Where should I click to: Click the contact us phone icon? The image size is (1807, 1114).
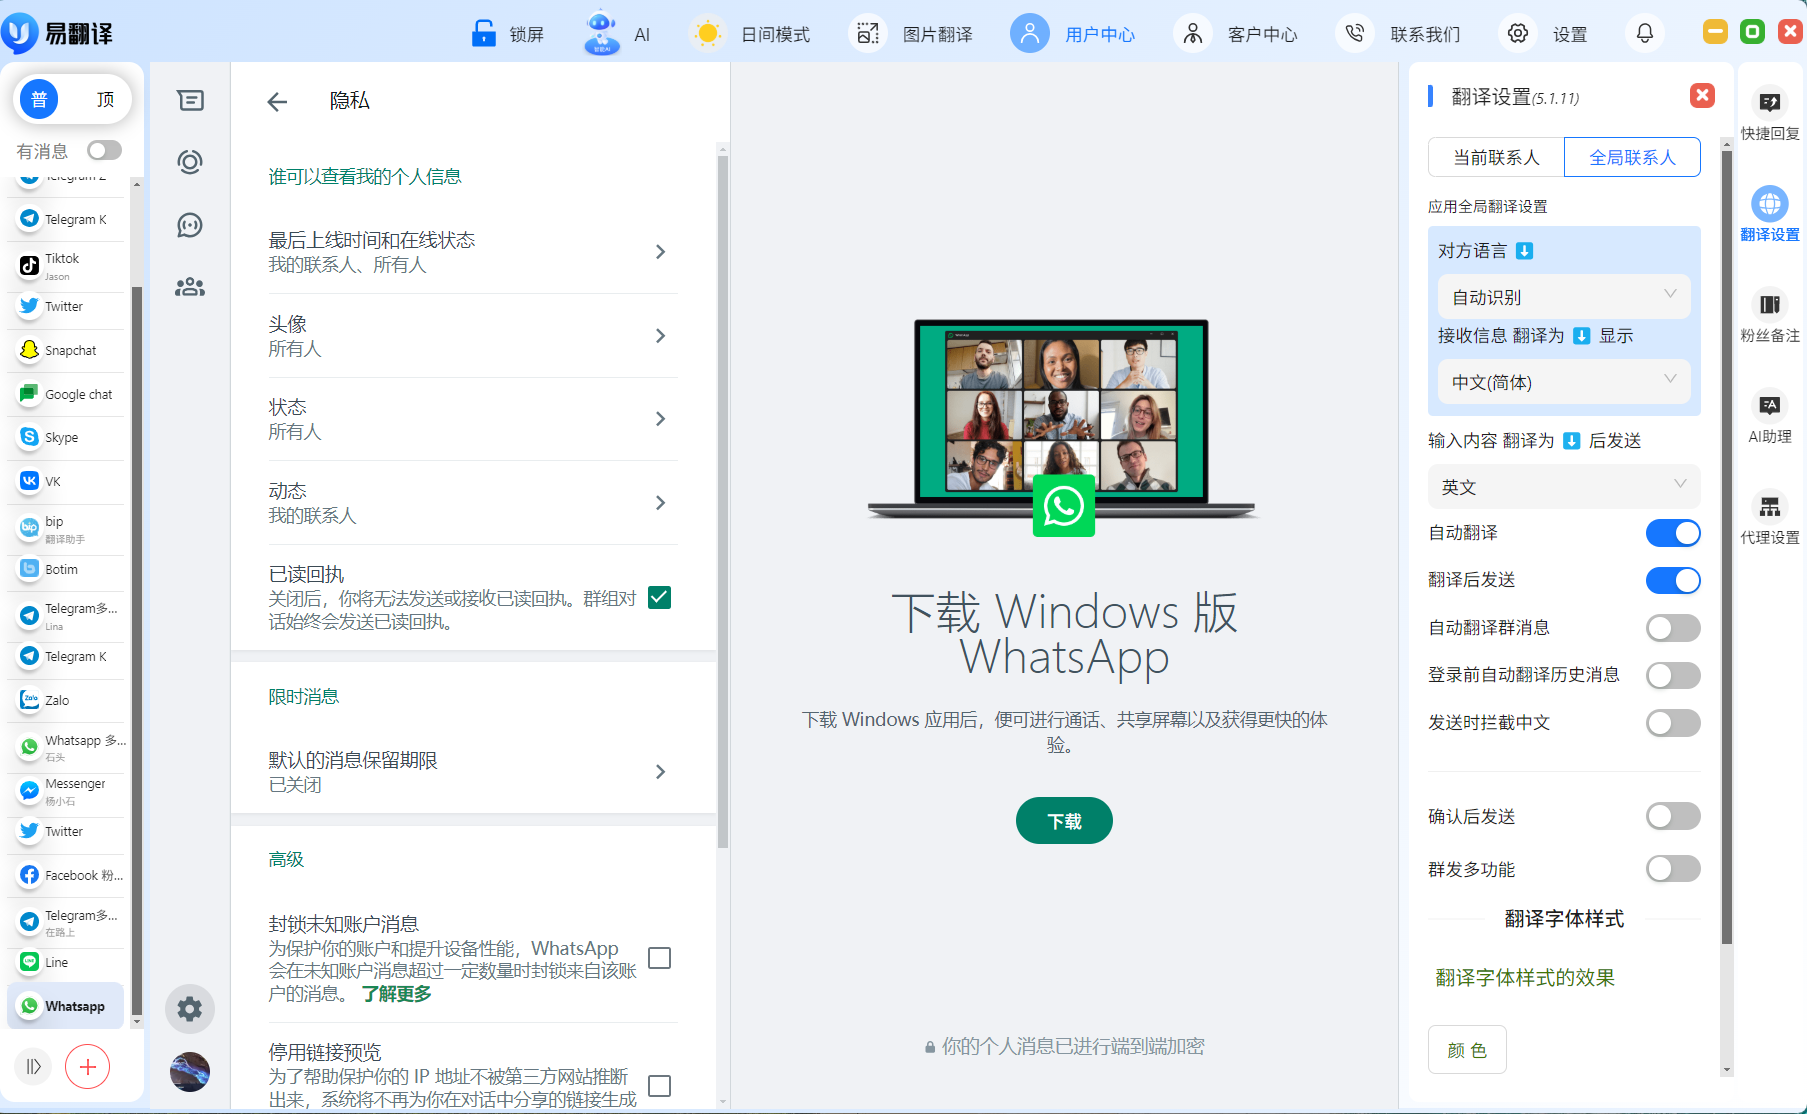click(x=1355, y=34)
